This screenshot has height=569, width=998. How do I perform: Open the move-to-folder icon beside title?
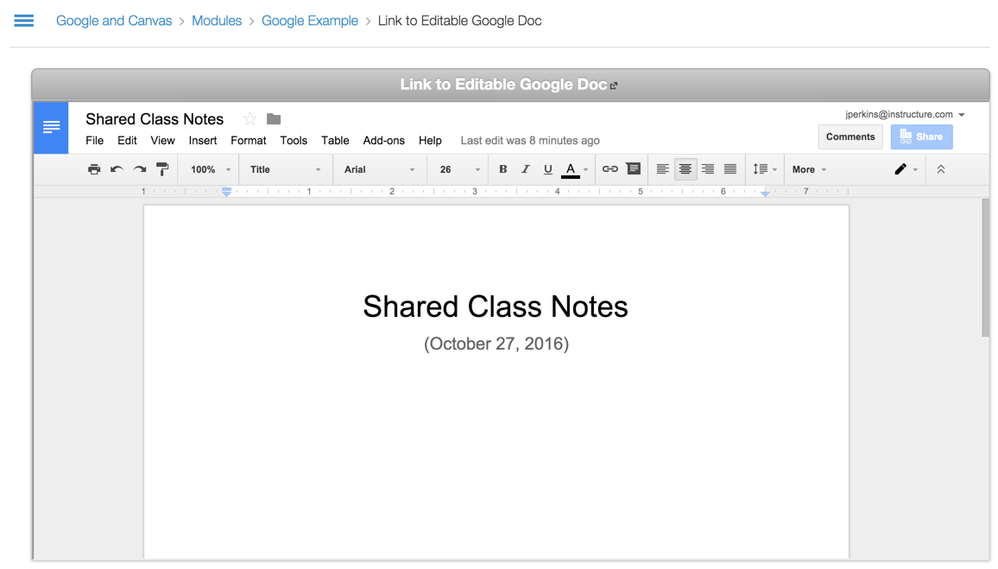coord(274,119)
